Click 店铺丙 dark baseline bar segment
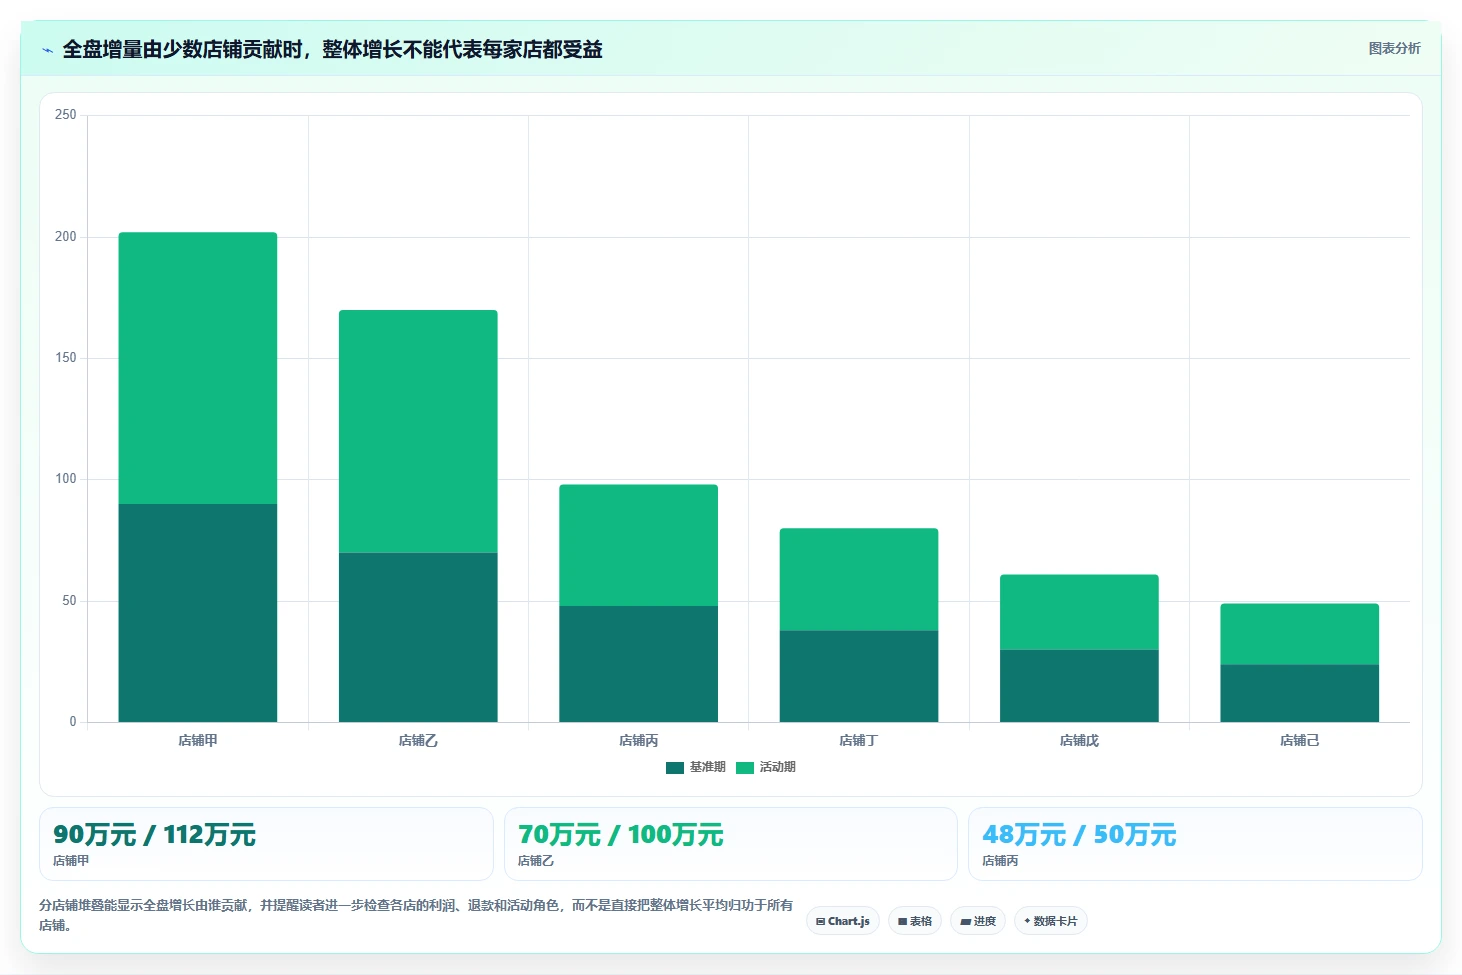This screenshot has height=975, width=1462. point(638,664)
